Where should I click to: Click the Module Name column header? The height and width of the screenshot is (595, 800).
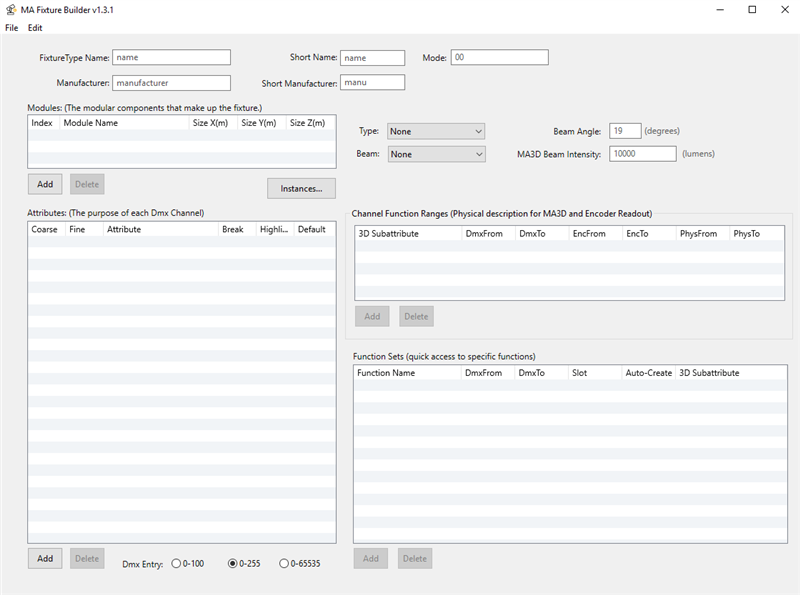(x=124, y=123)
